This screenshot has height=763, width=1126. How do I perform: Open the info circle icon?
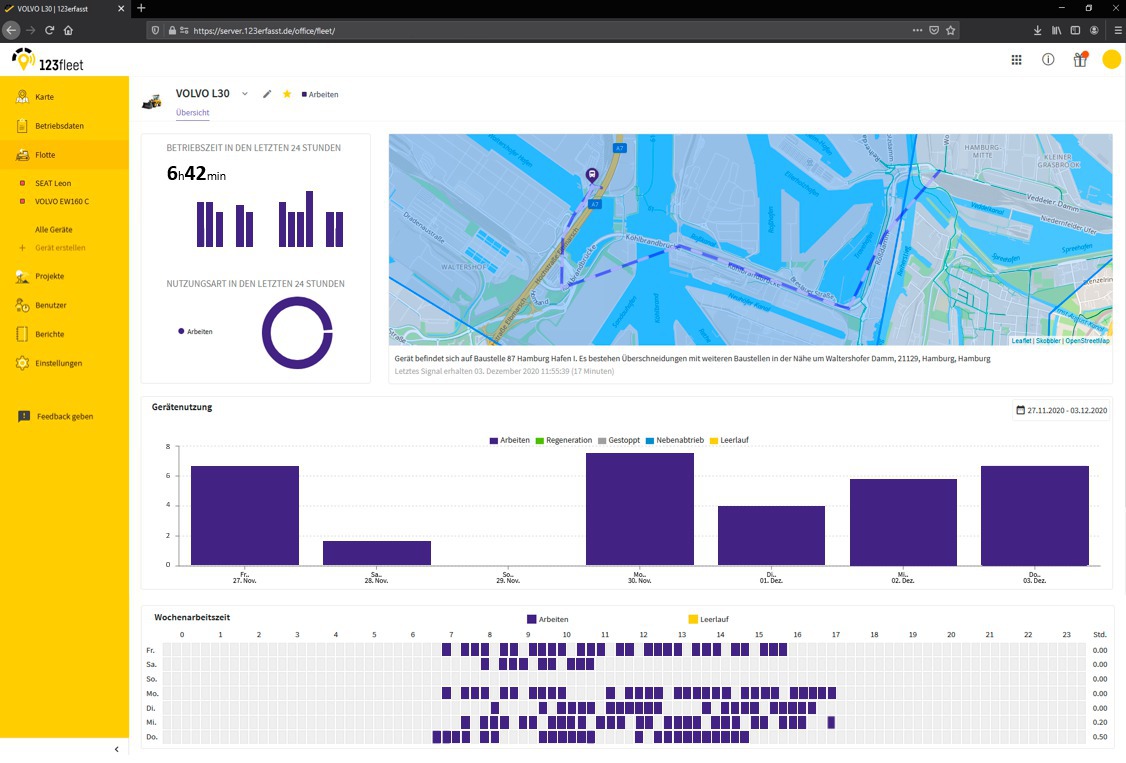tap(1048, 60)
